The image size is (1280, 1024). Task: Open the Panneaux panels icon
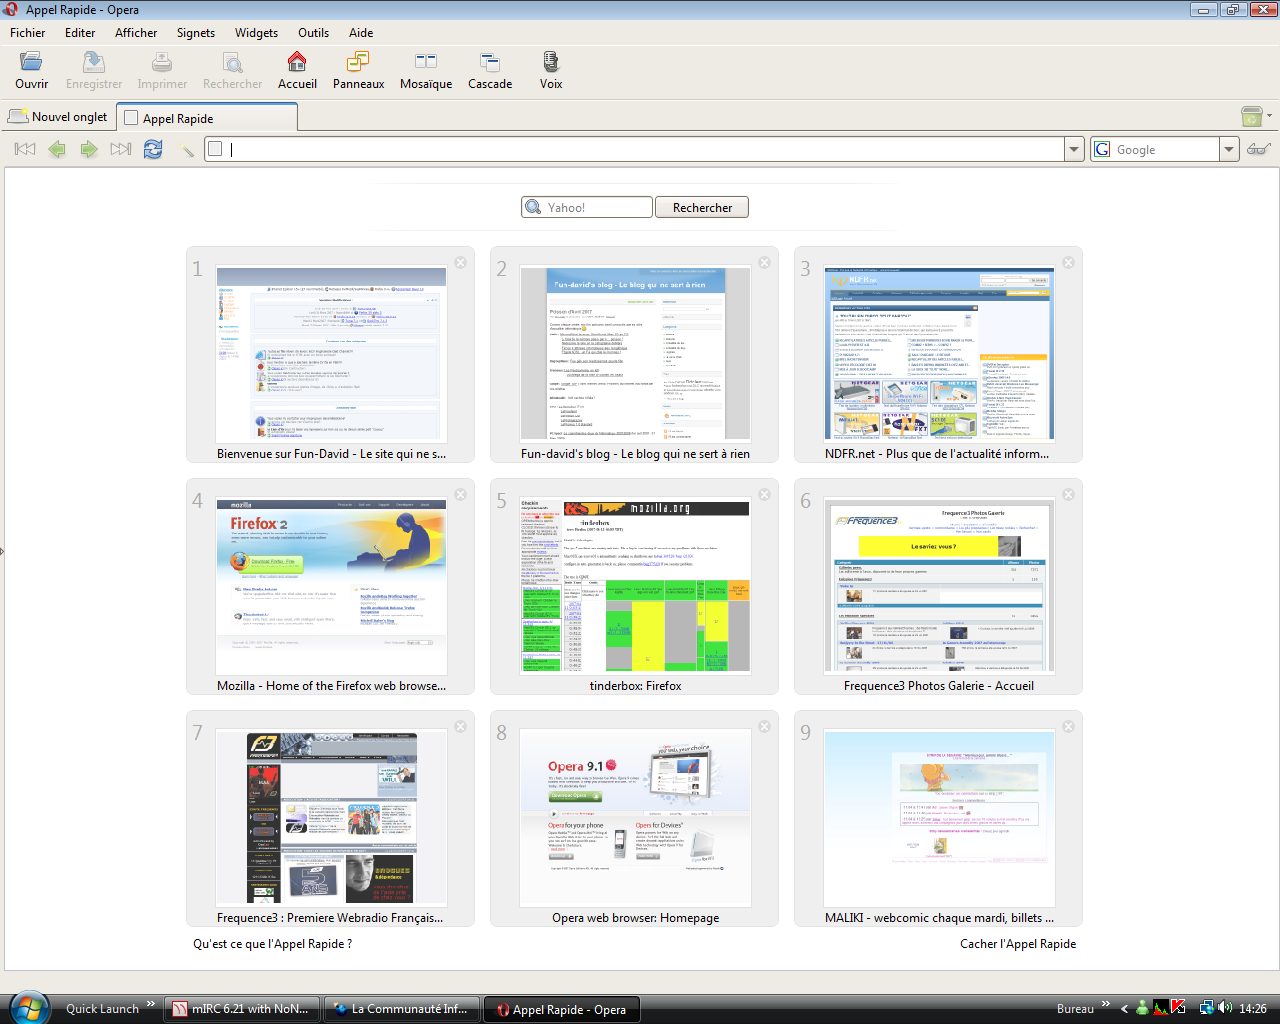click(358, 63)
